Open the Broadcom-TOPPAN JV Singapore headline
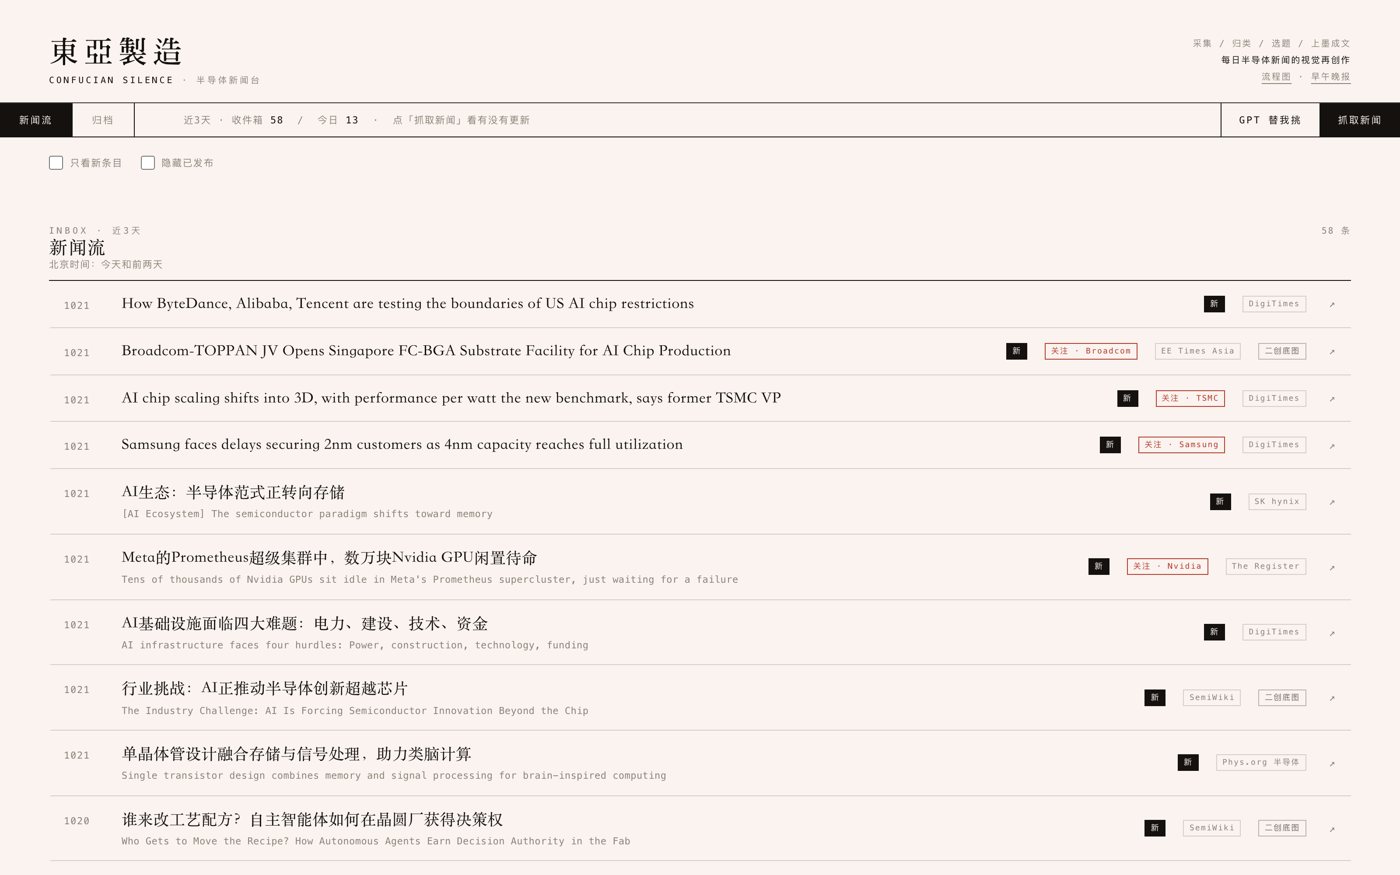 [x=426, y=351]
